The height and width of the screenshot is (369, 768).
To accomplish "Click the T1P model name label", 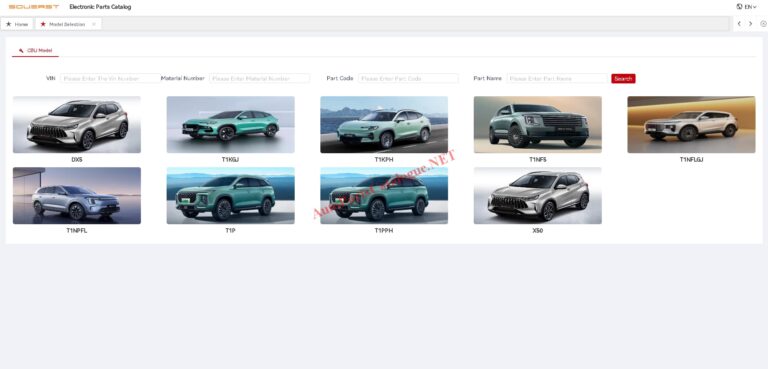I will pyautogui.click(x=230, y=230).
